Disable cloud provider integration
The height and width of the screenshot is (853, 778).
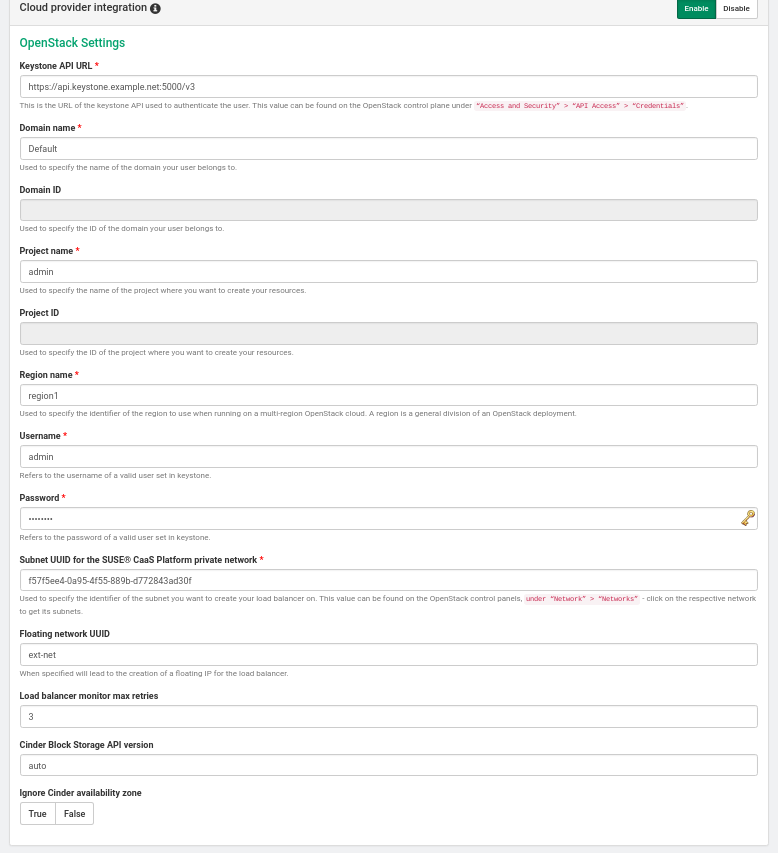tap(736, 8)
